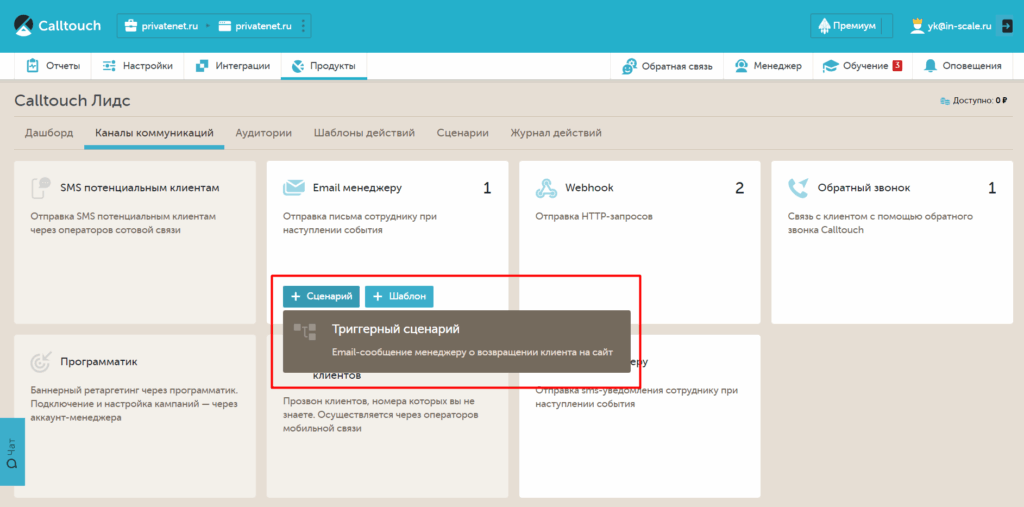1024x507 pixels.
Task: Open the Настройки menu
Action: (138, 66)
